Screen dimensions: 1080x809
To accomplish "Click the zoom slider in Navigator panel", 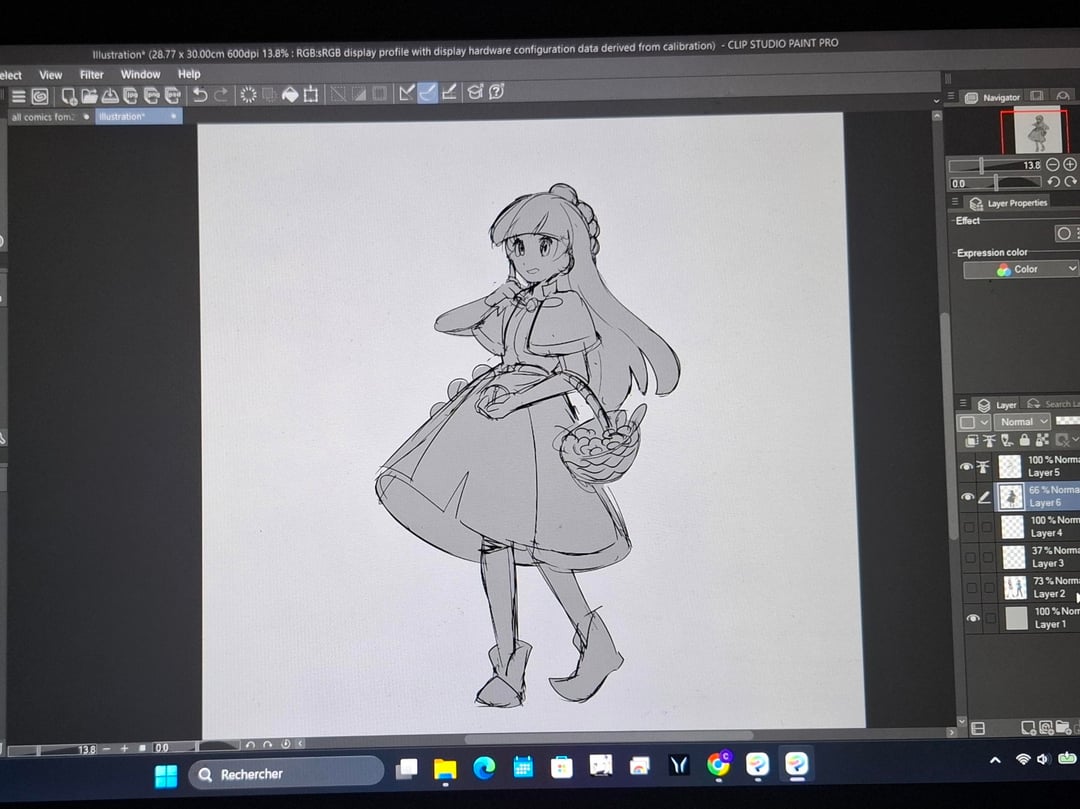I will tap(982, 165).
